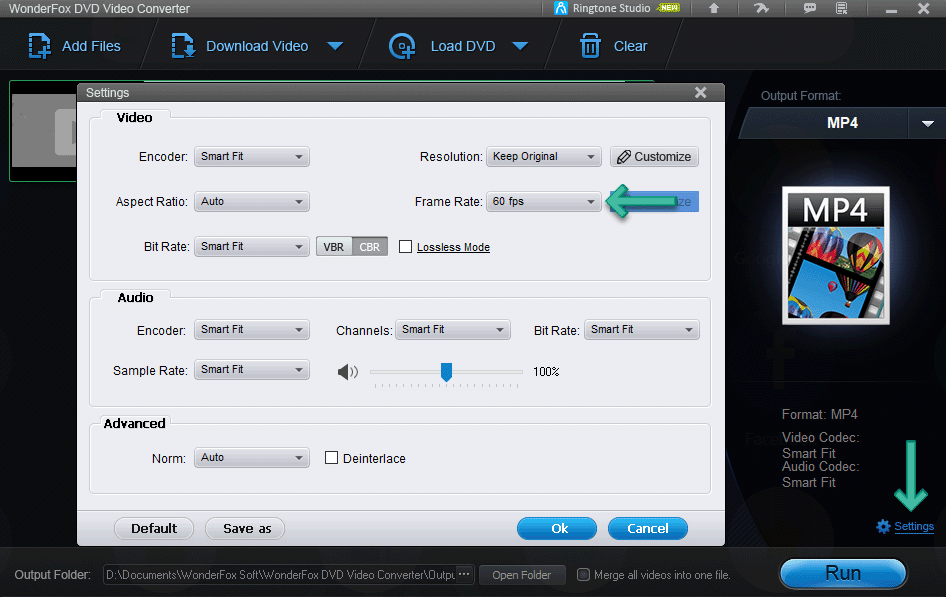Click the Clear icon to empty the list
This screenshot has width=946, height=597.
pyautogui.click(x=590, y=45)
